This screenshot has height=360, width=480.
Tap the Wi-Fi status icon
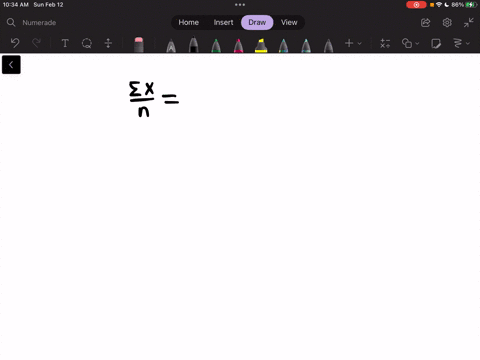[439, 5]
